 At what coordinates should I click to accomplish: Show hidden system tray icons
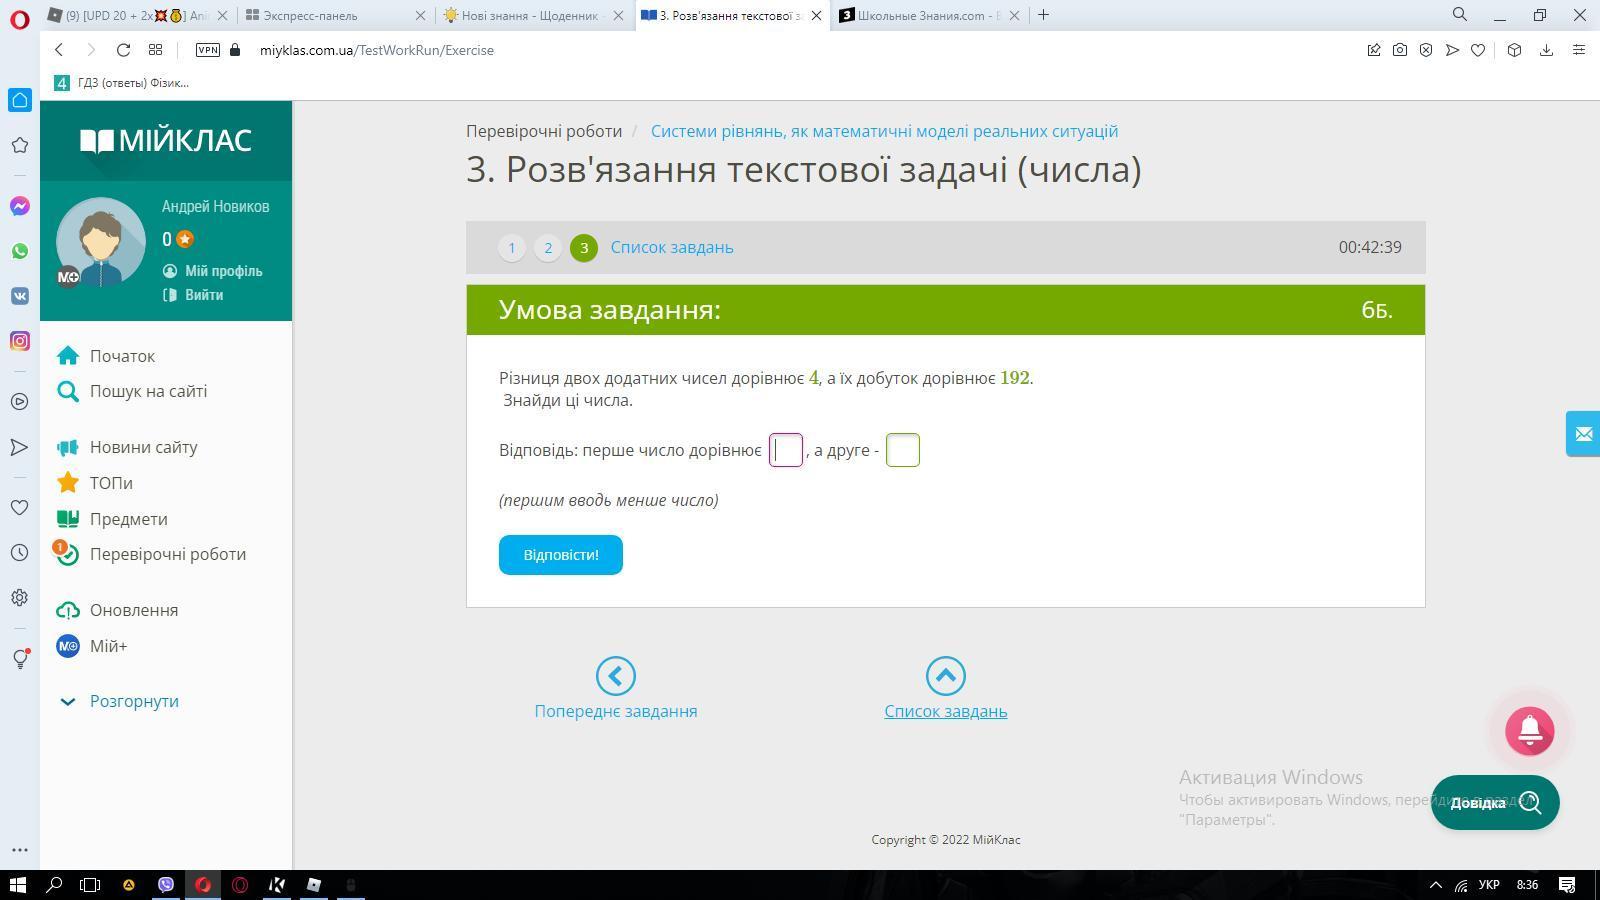point(1435,885)
